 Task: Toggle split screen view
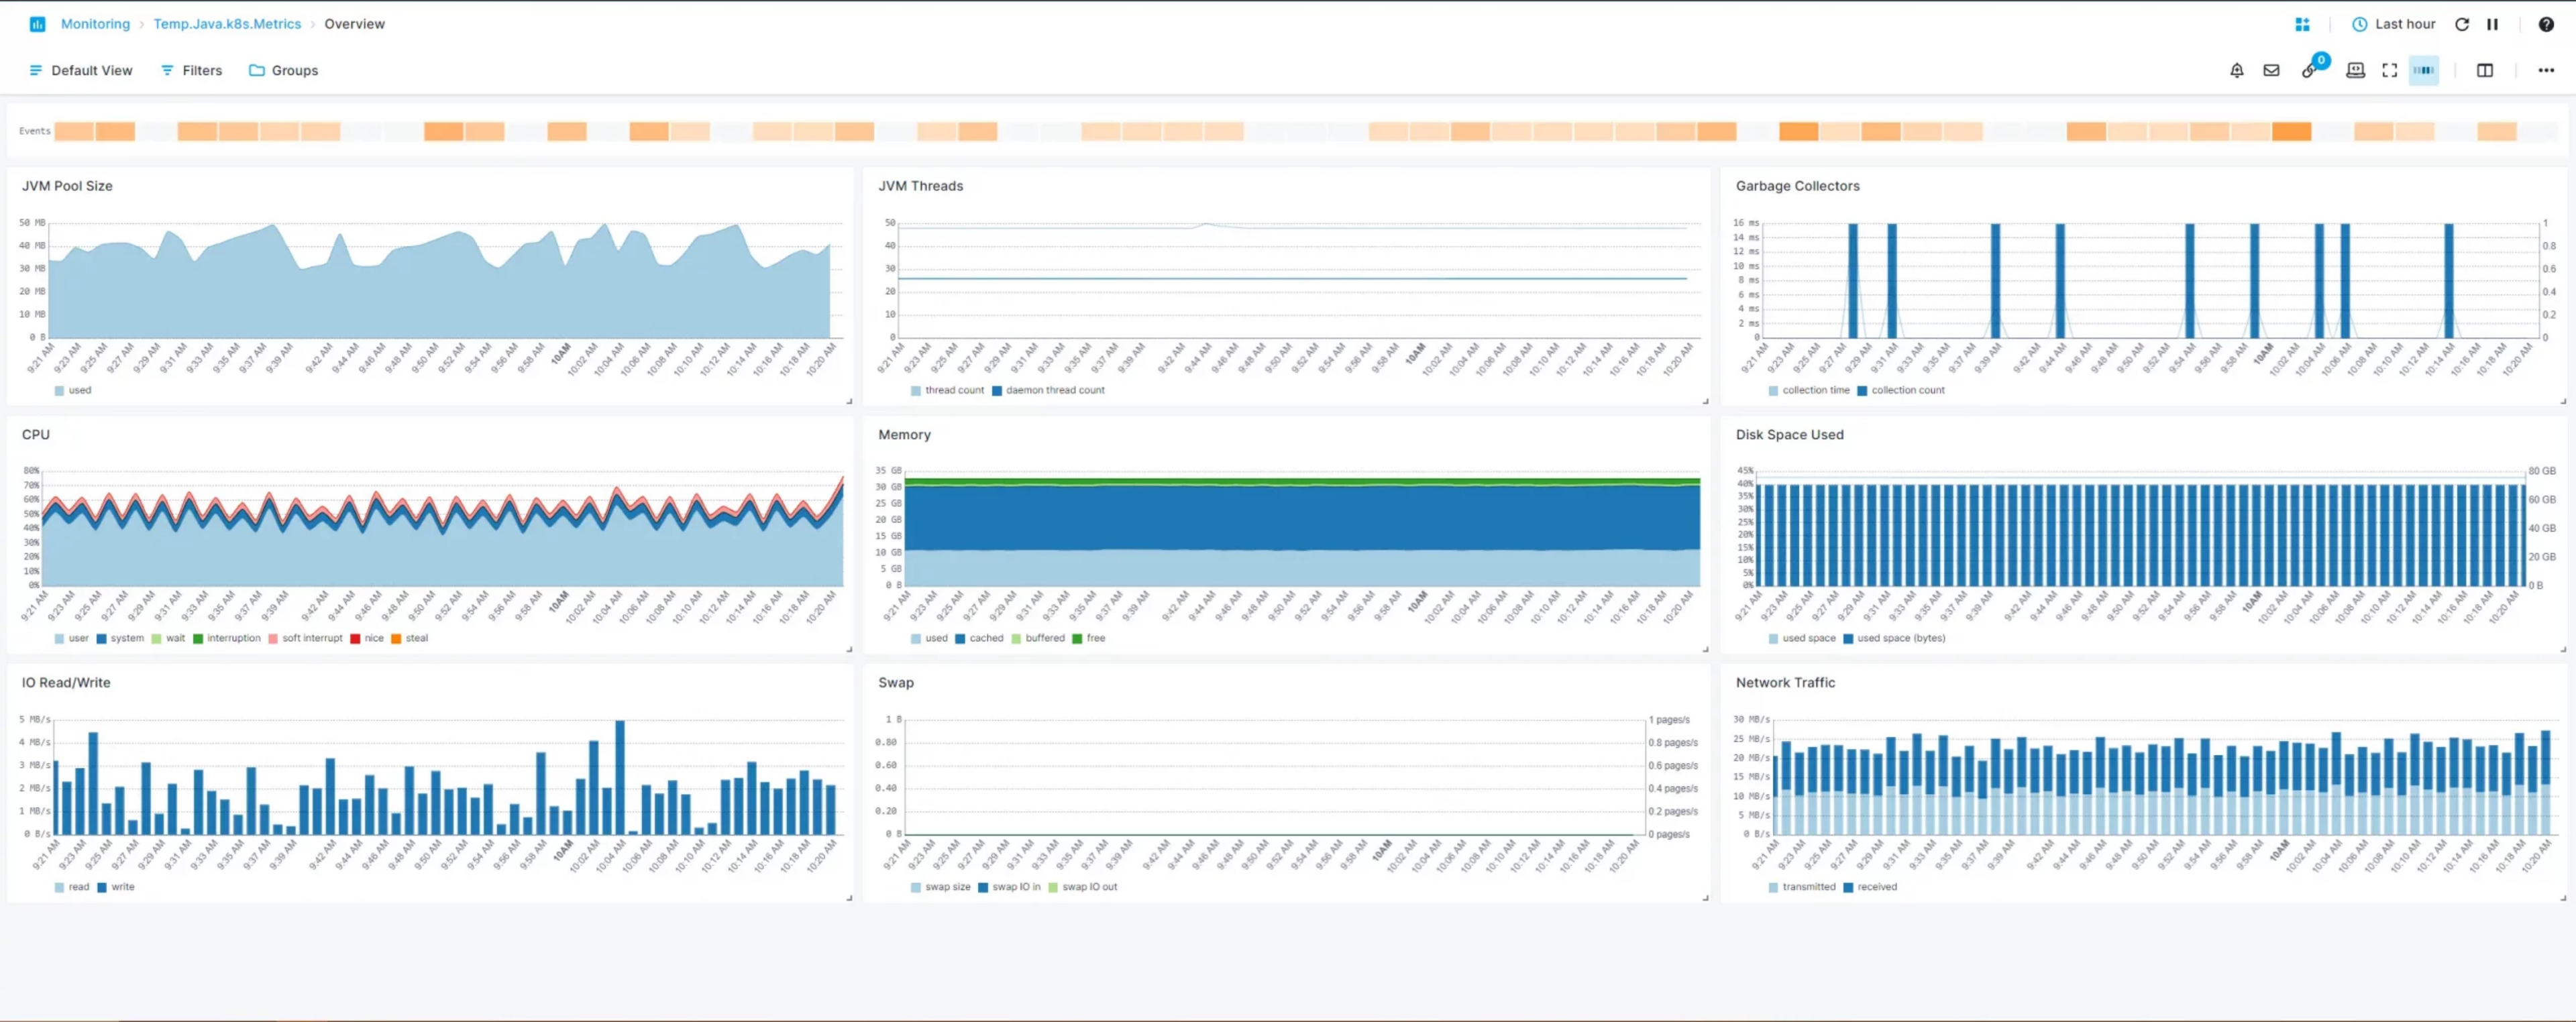[x=2485, y=70]
